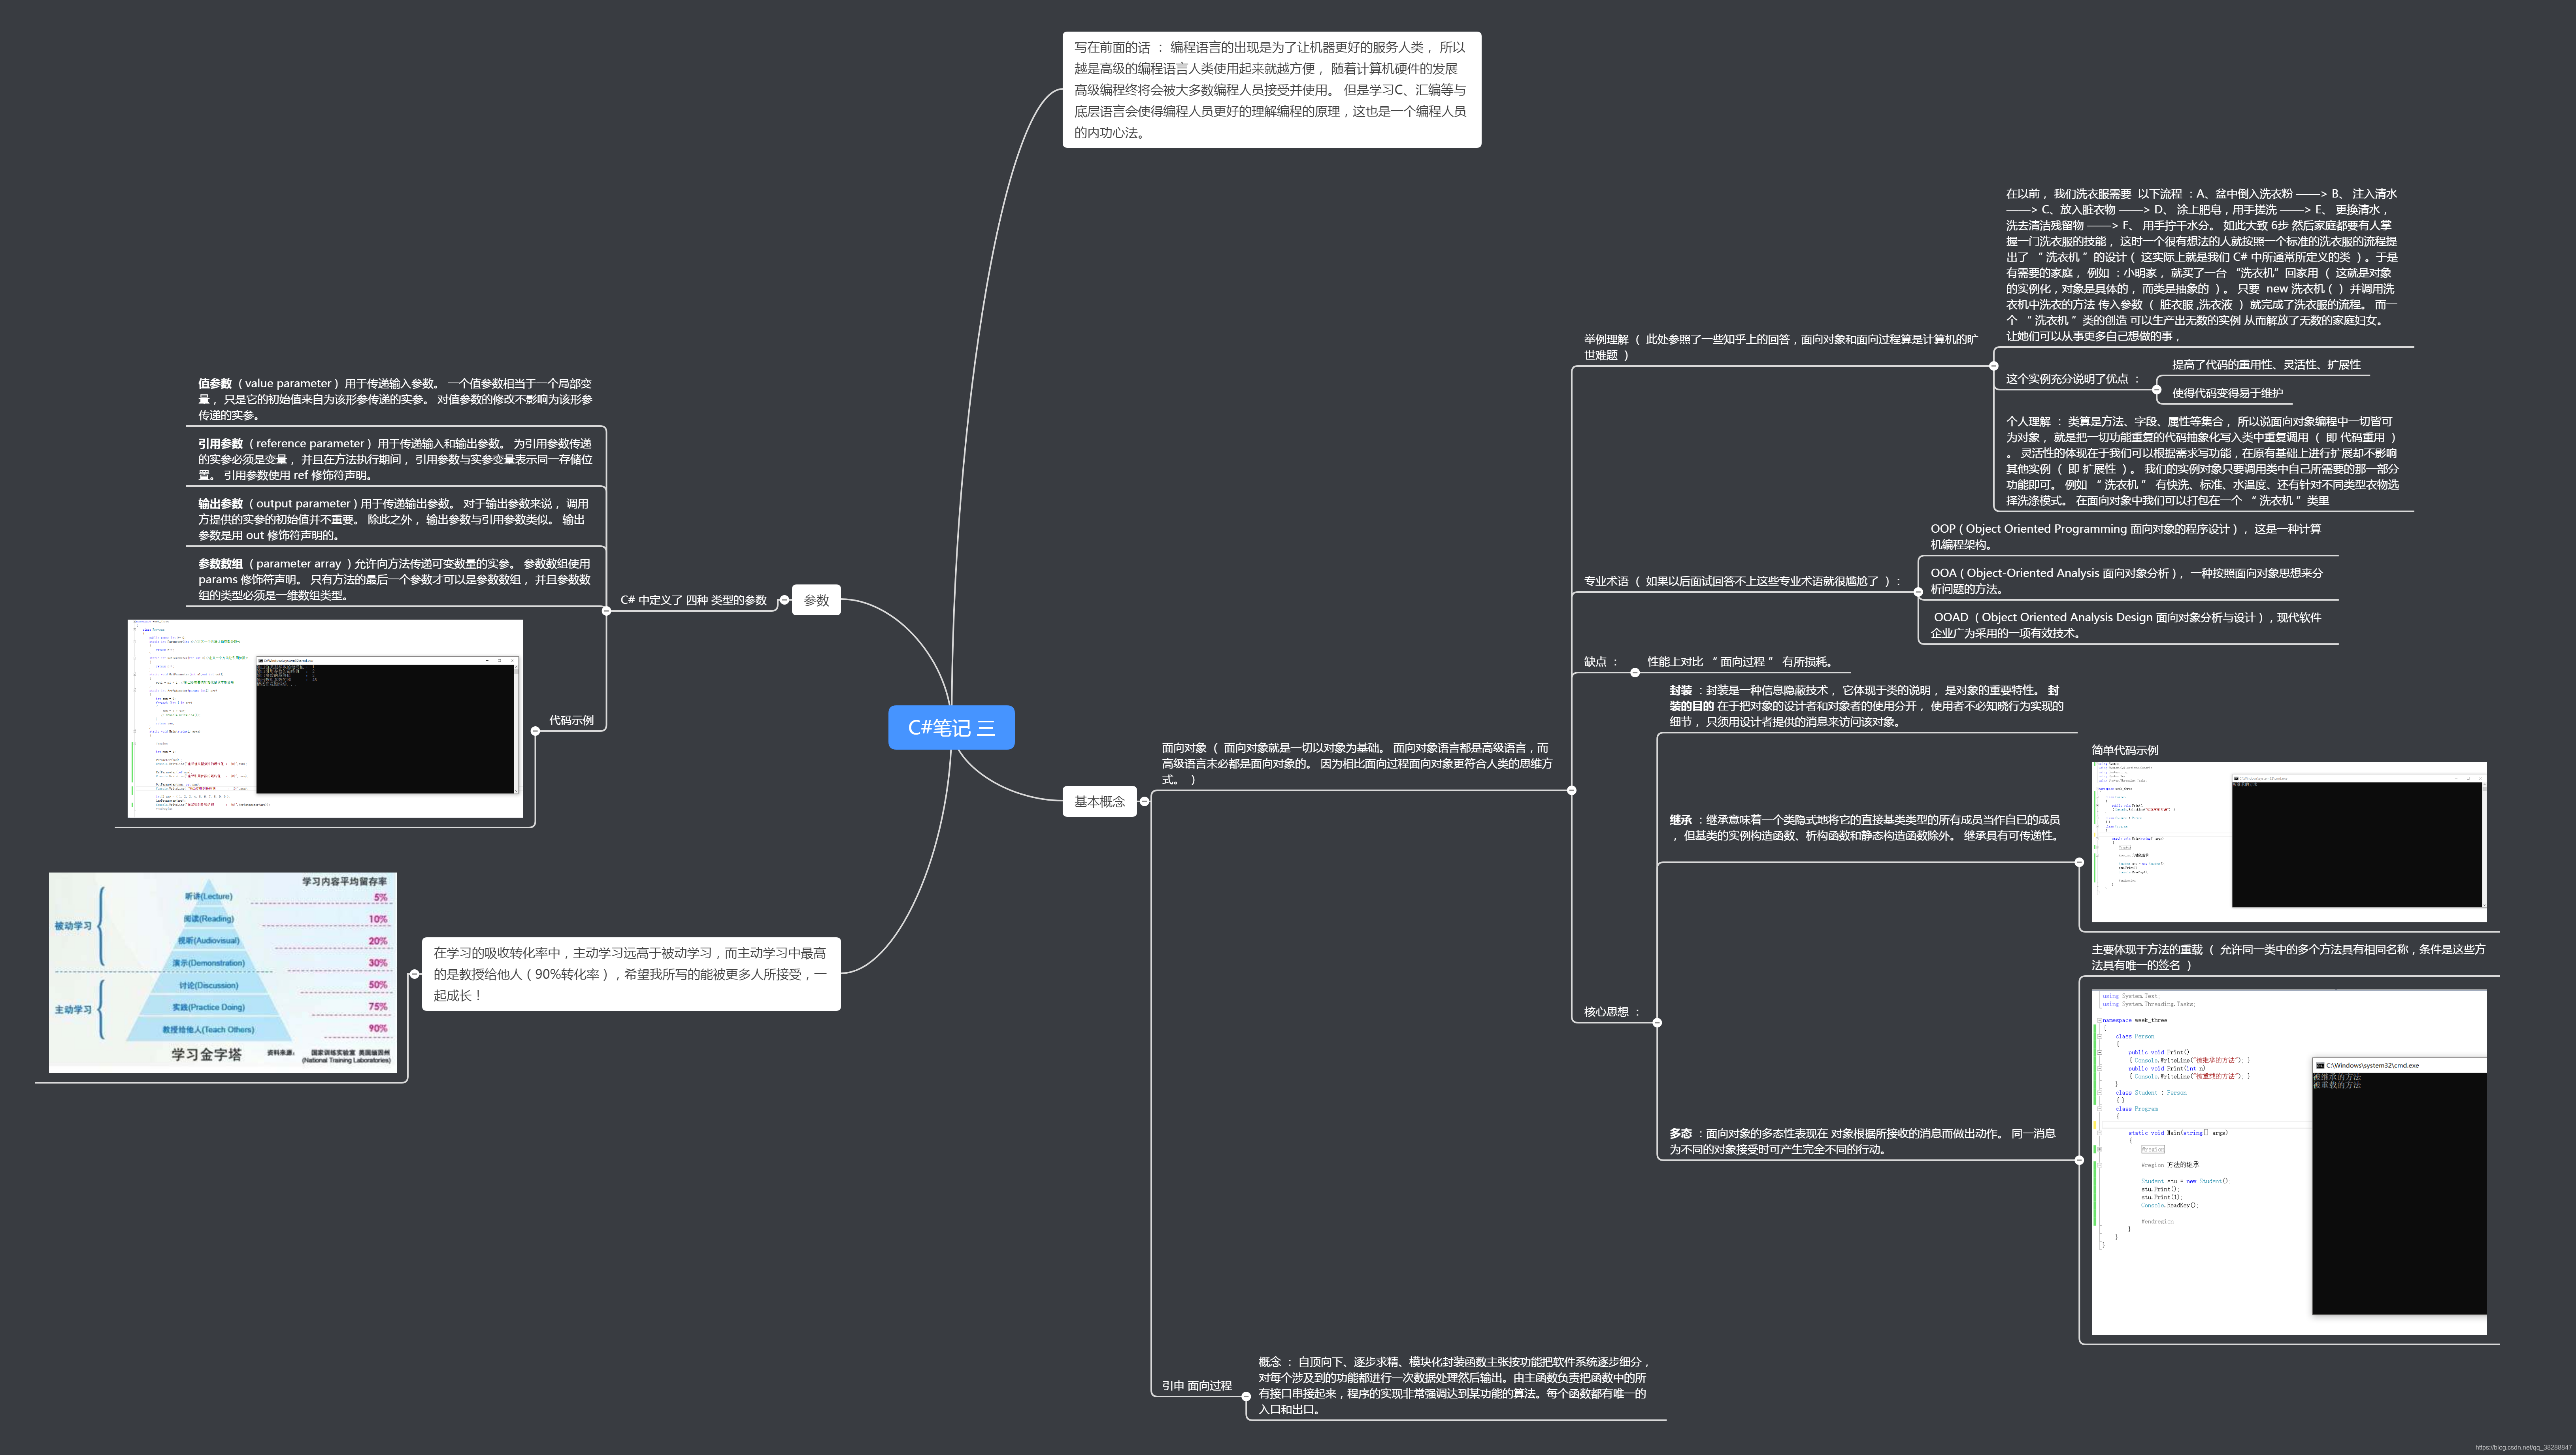Select the 使得代码变得易于维护 node
Viewport: 2576px width, 1455px height.
(2227, 393)
